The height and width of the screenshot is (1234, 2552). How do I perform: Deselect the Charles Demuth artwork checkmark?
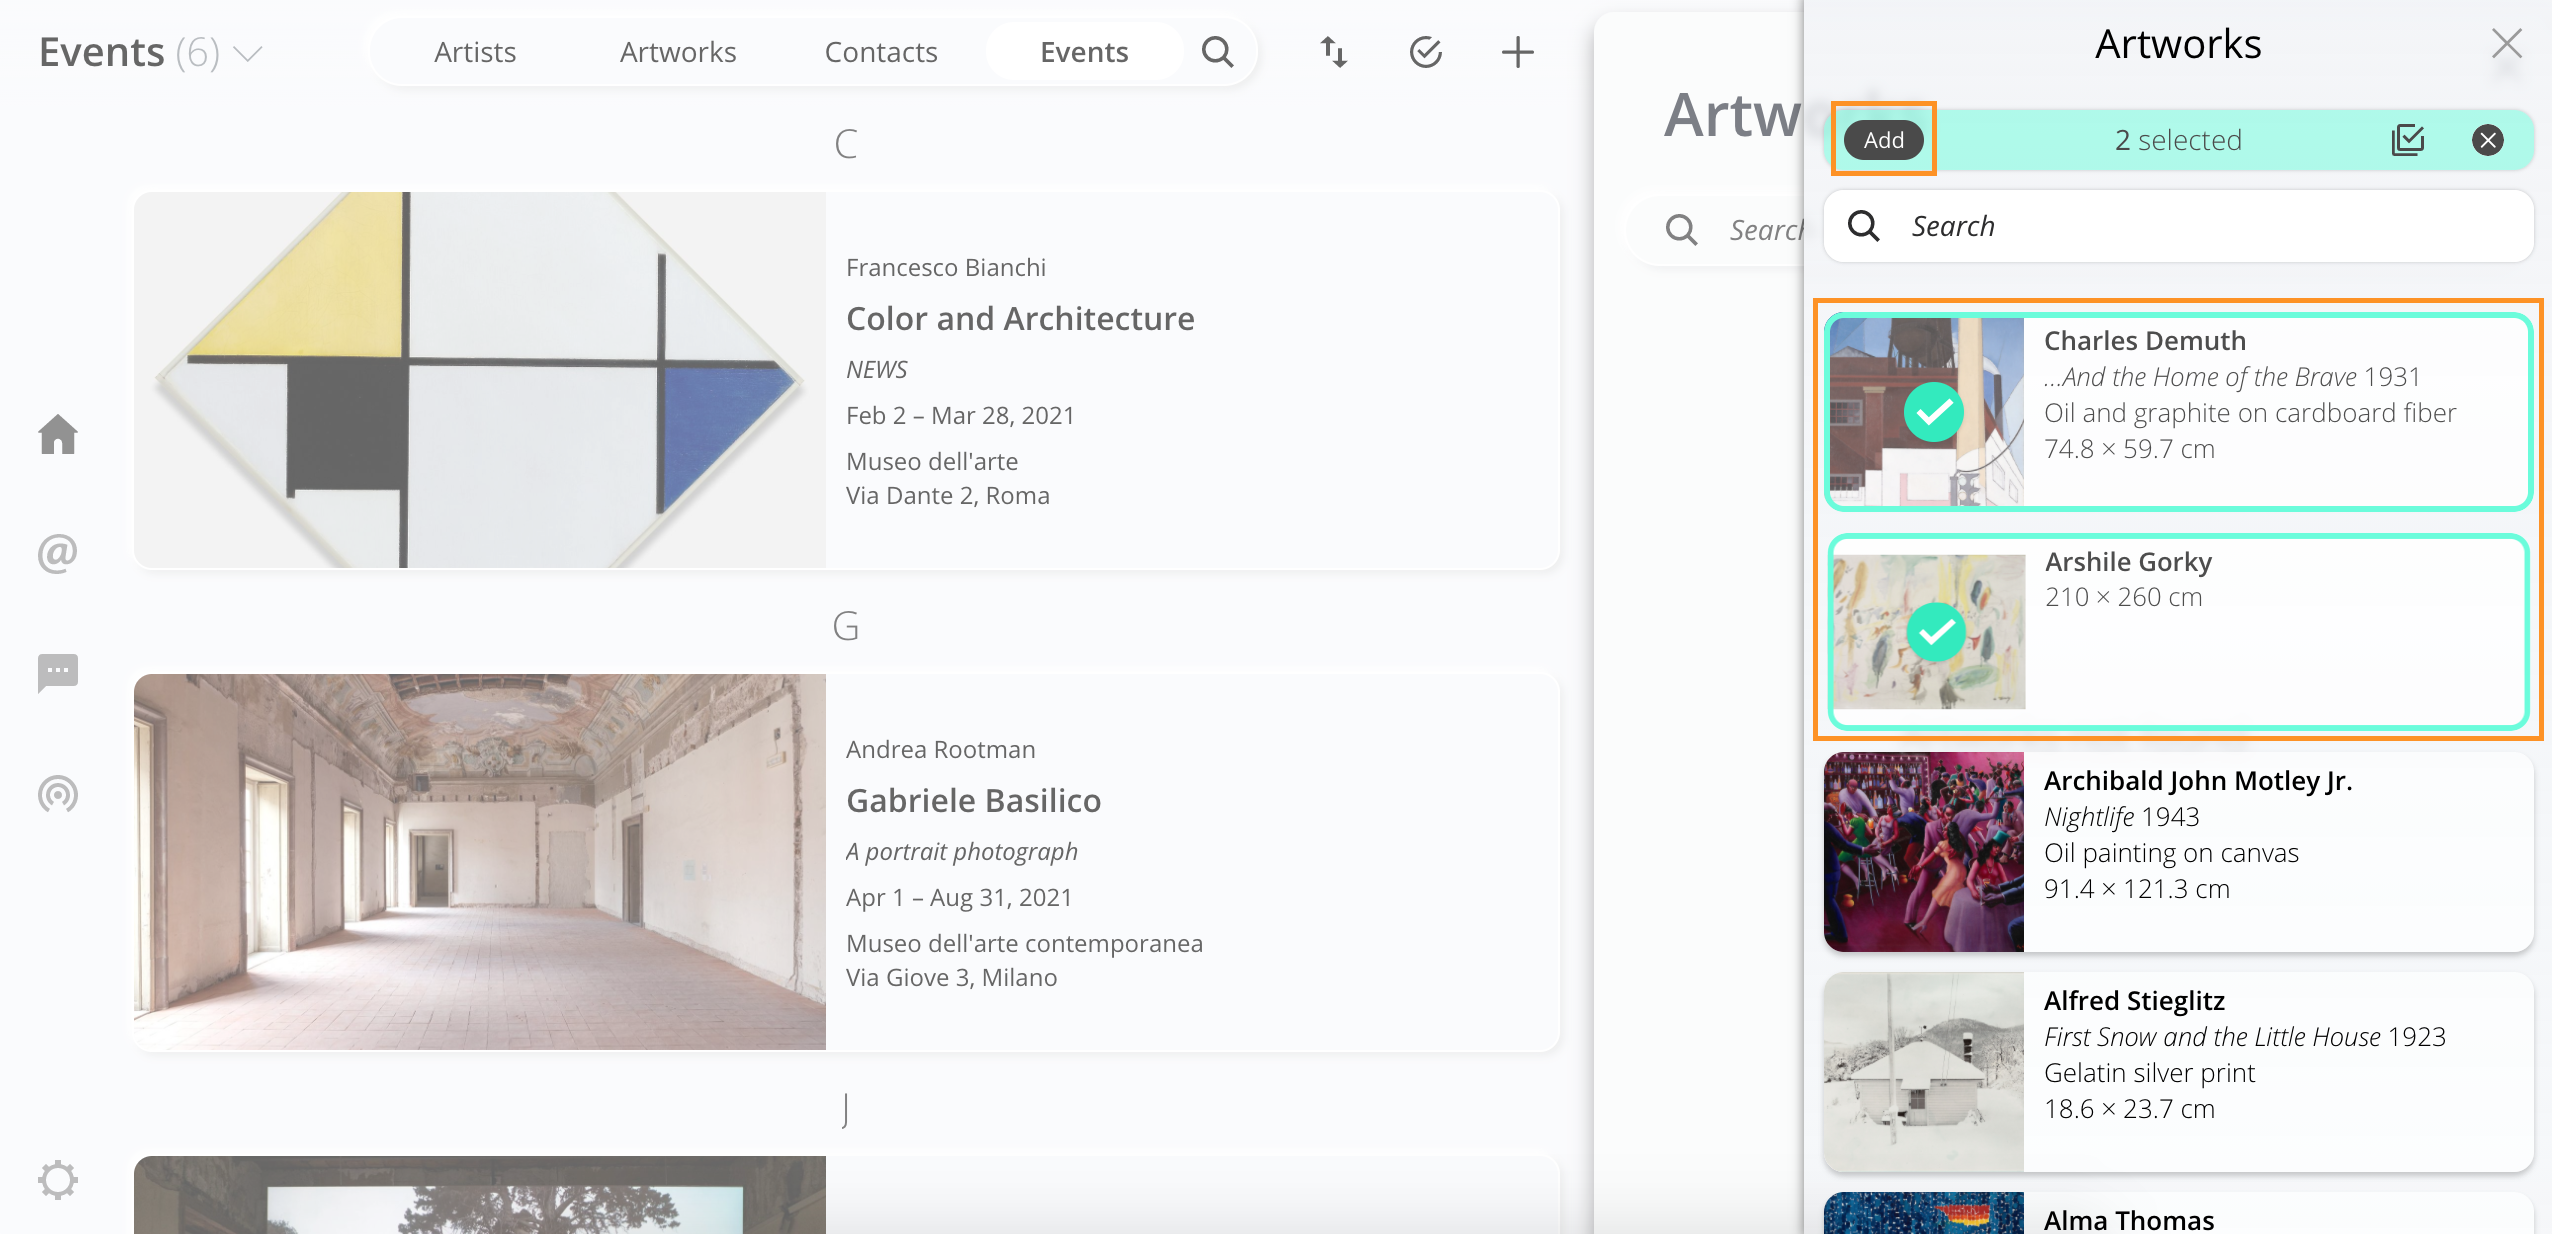[1933, 411]
